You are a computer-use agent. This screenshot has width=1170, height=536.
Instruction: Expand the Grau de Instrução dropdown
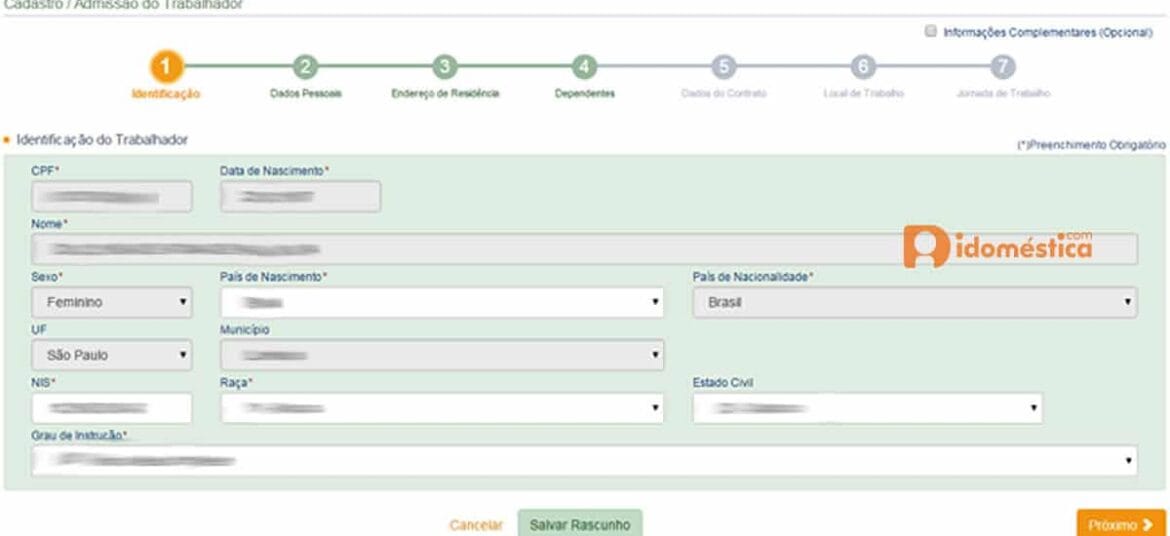[584, 461]
